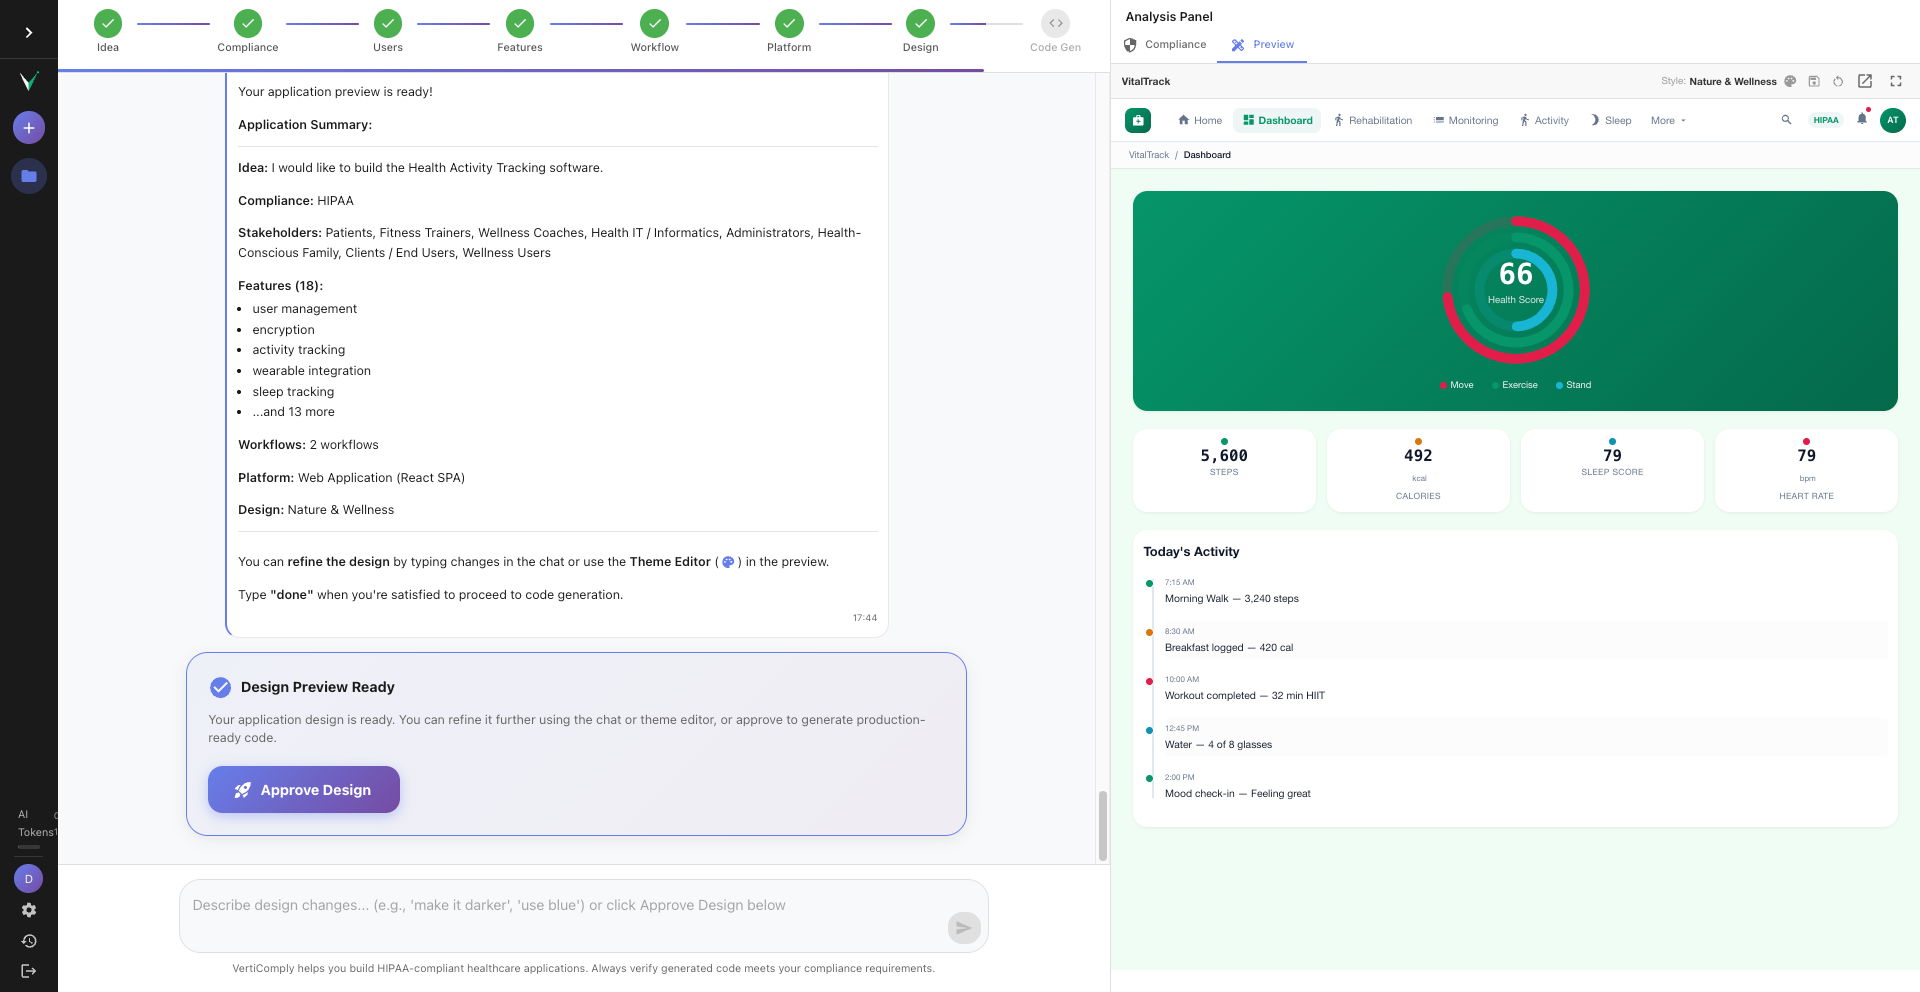
Task: Open the Theme Editor palette icon
Action: pos(1790,81)
